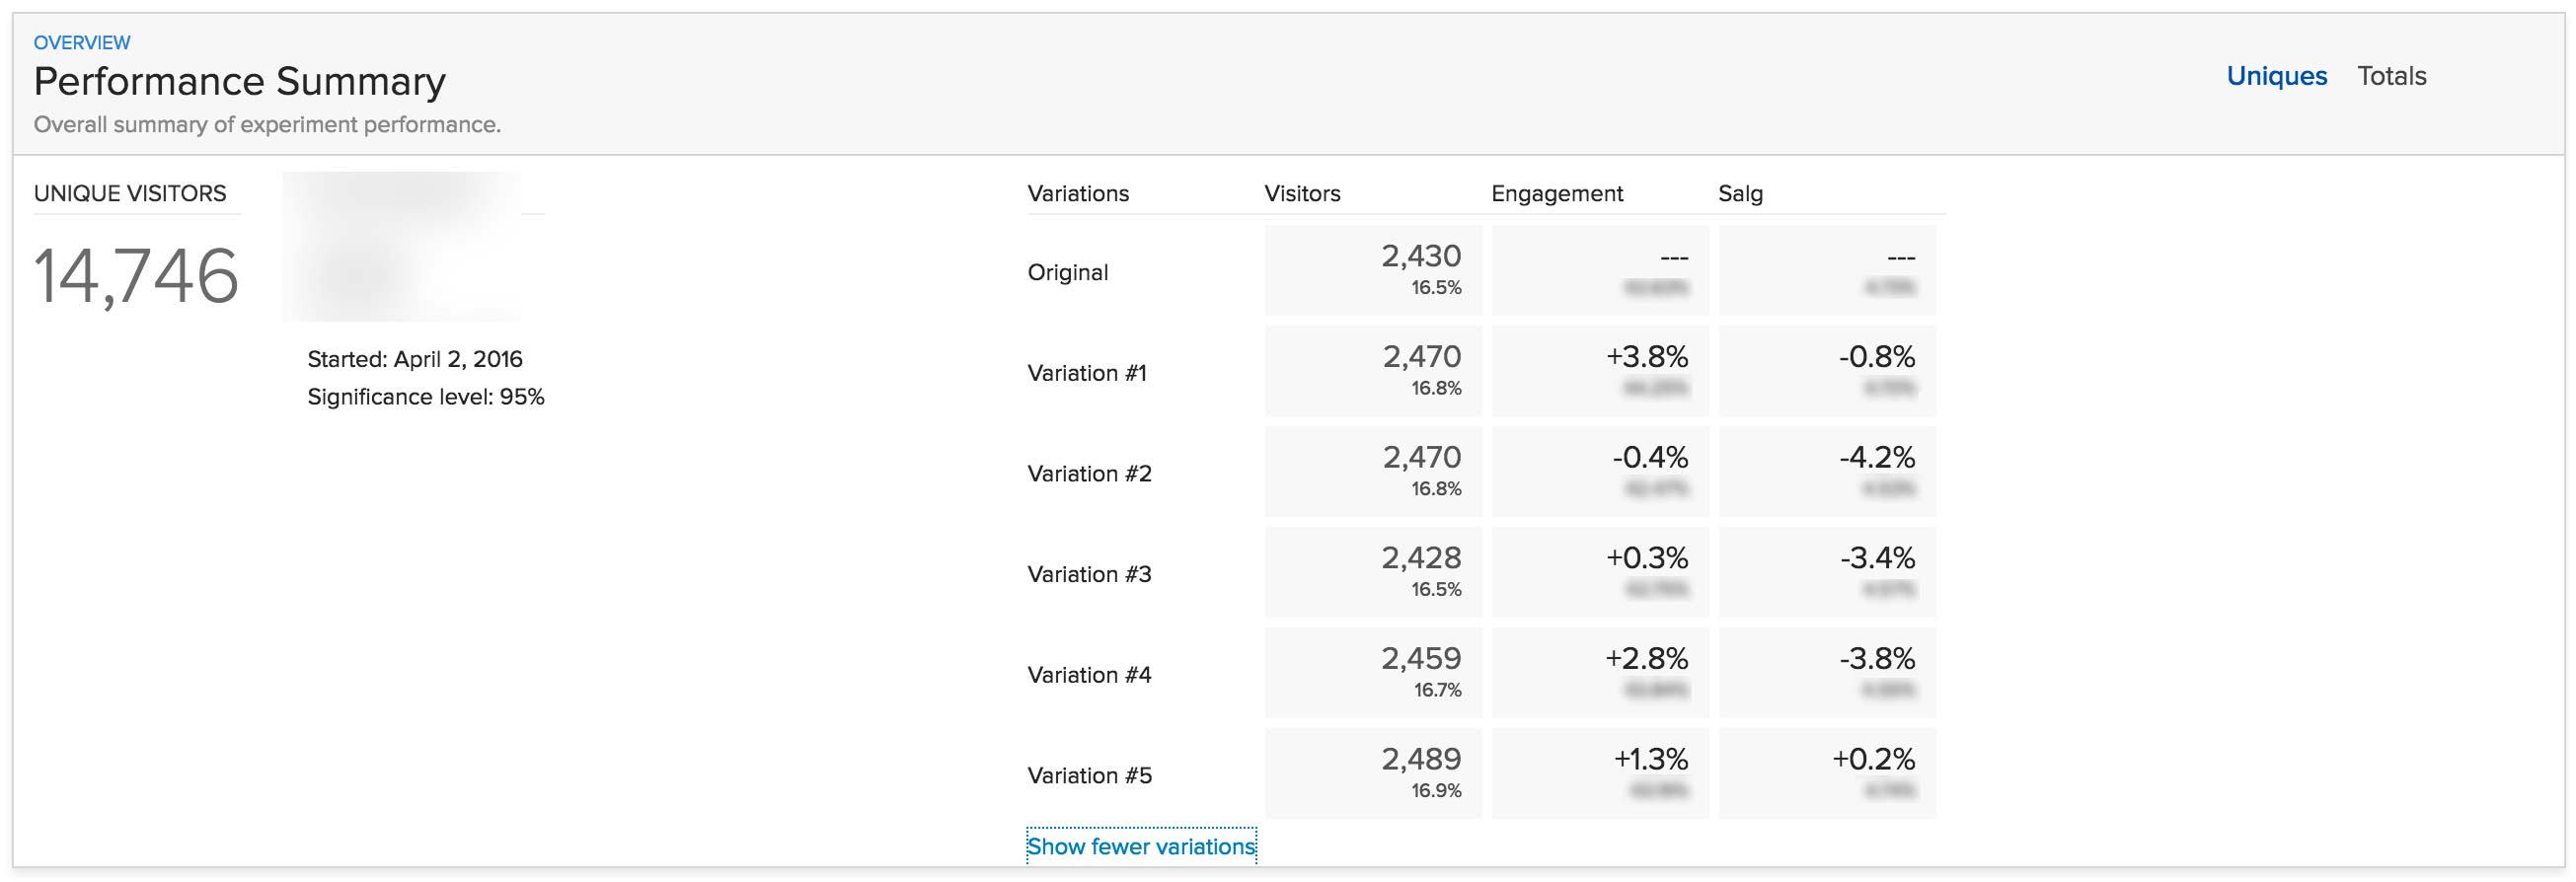
Task: Collapse list with Show fewer variations
Action: click(x=1141, y=846)
